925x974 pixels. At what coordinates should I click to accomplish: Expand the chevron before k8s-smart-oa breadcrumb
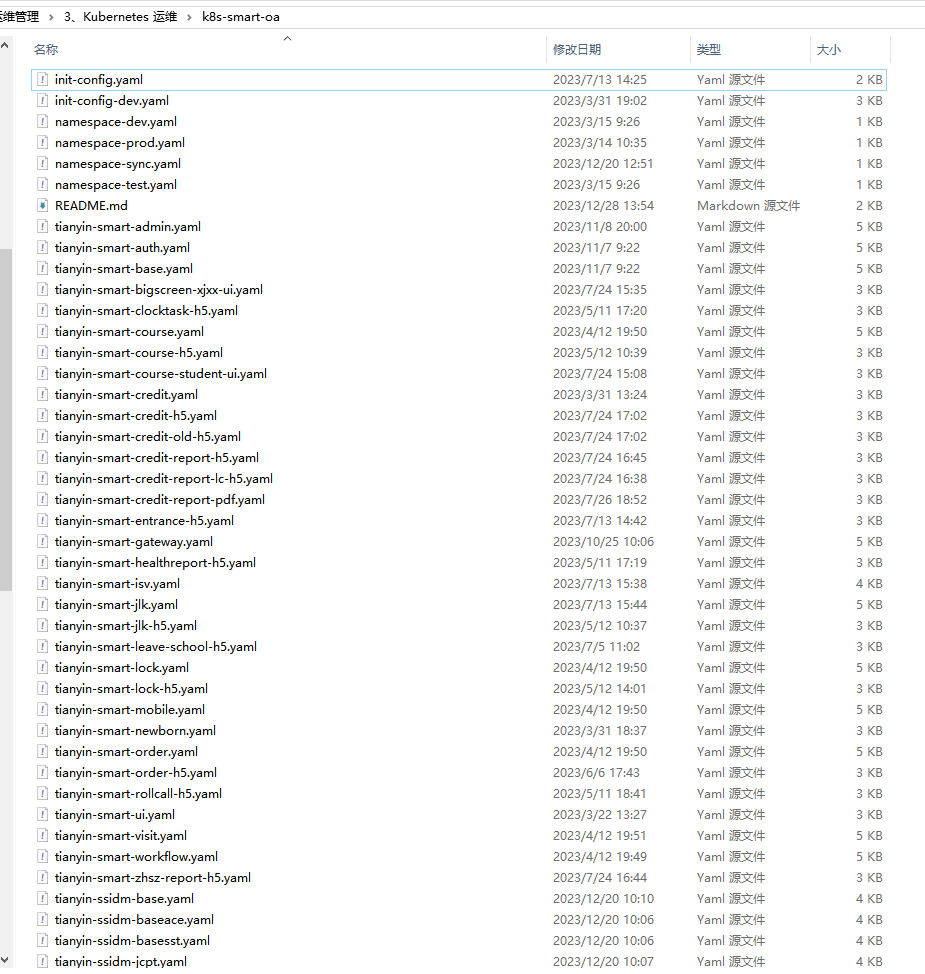pyautogui.click(x=190, y=17)
